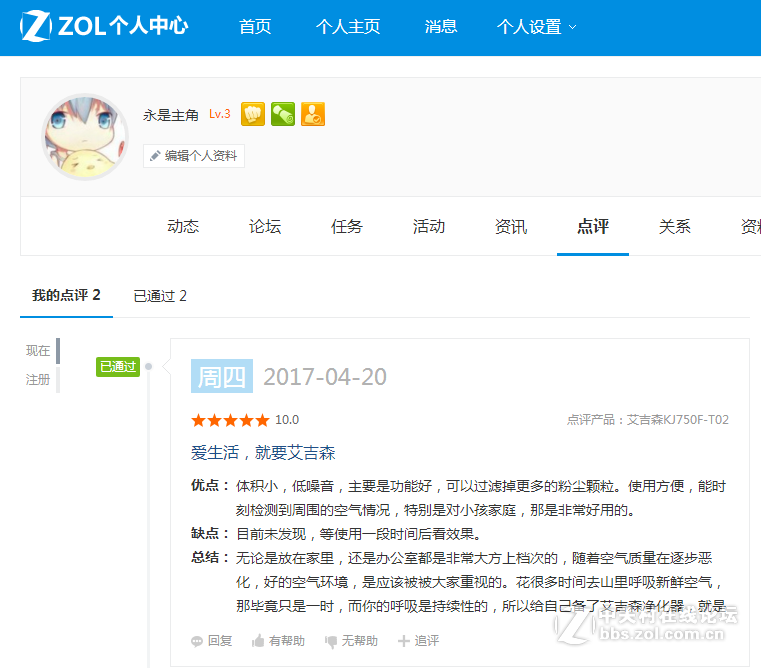
Task: Click the green 已通过 status badge
Action: pyautogui.click(x=118, y=367)
